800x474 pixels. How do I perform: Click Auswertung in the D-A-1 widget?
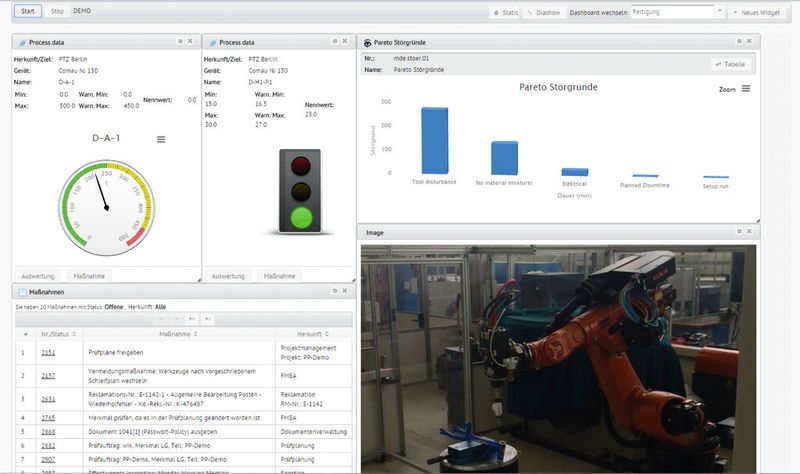(x=38, y=276)
